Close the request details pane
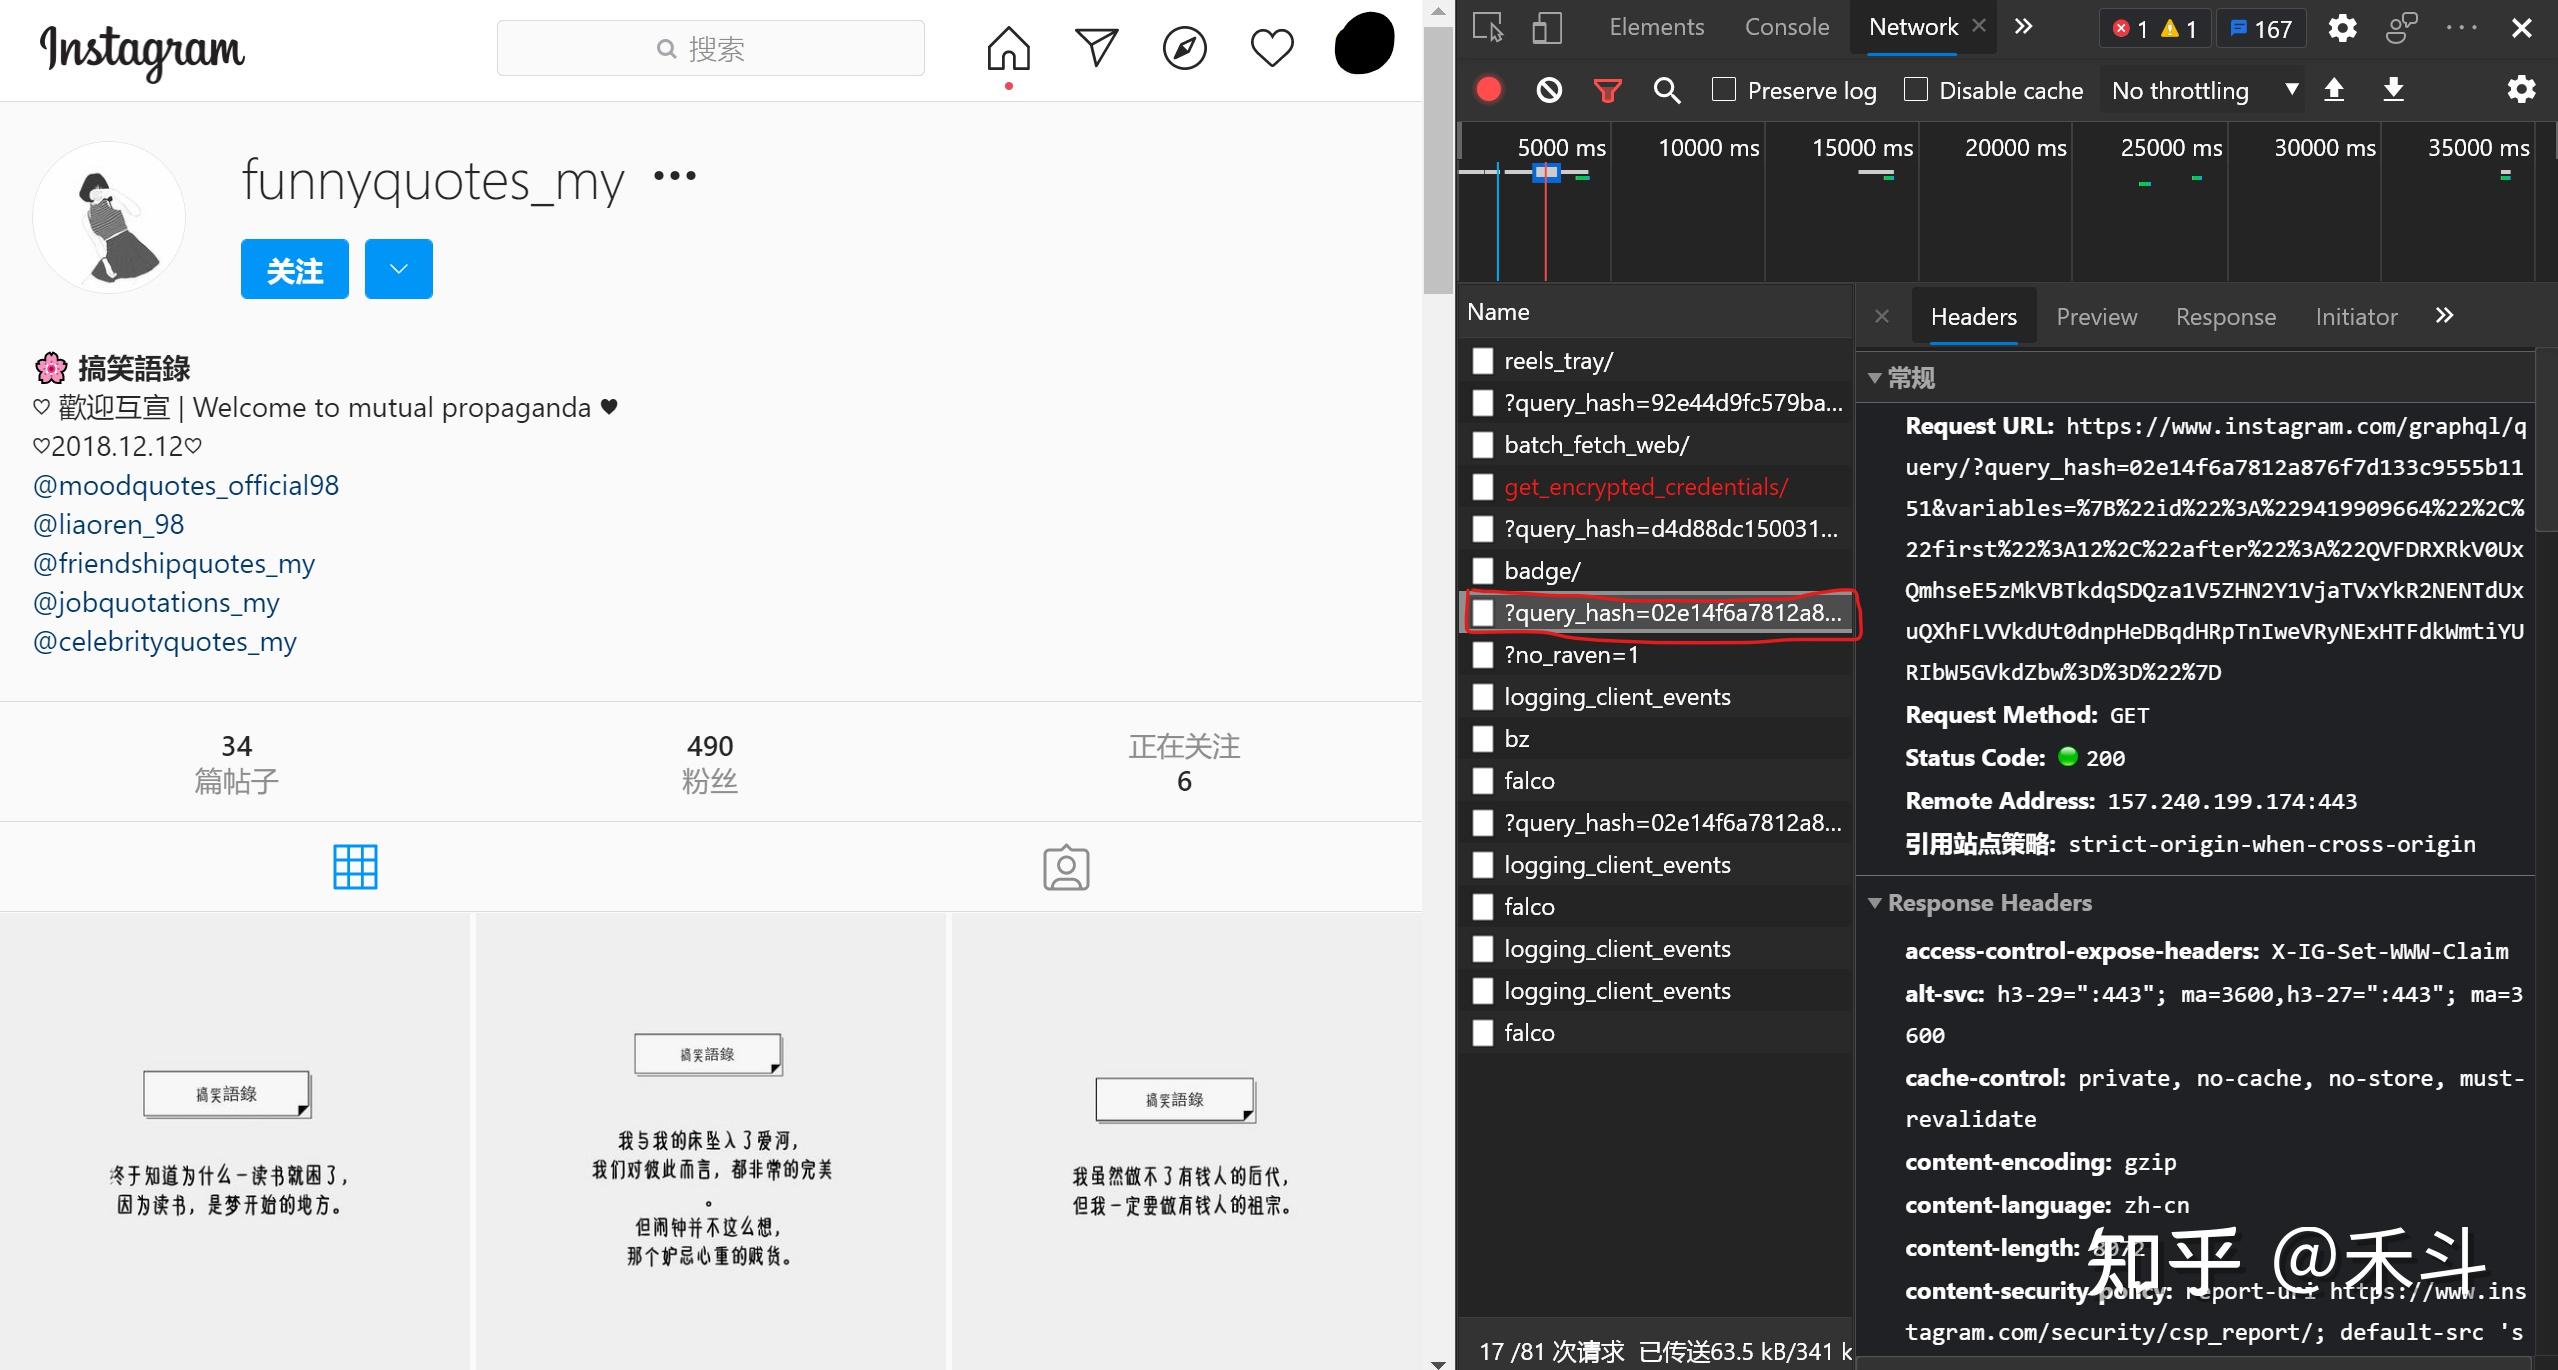The height and width of the screenshot is (1370, 2558). tap(1882, 316)
